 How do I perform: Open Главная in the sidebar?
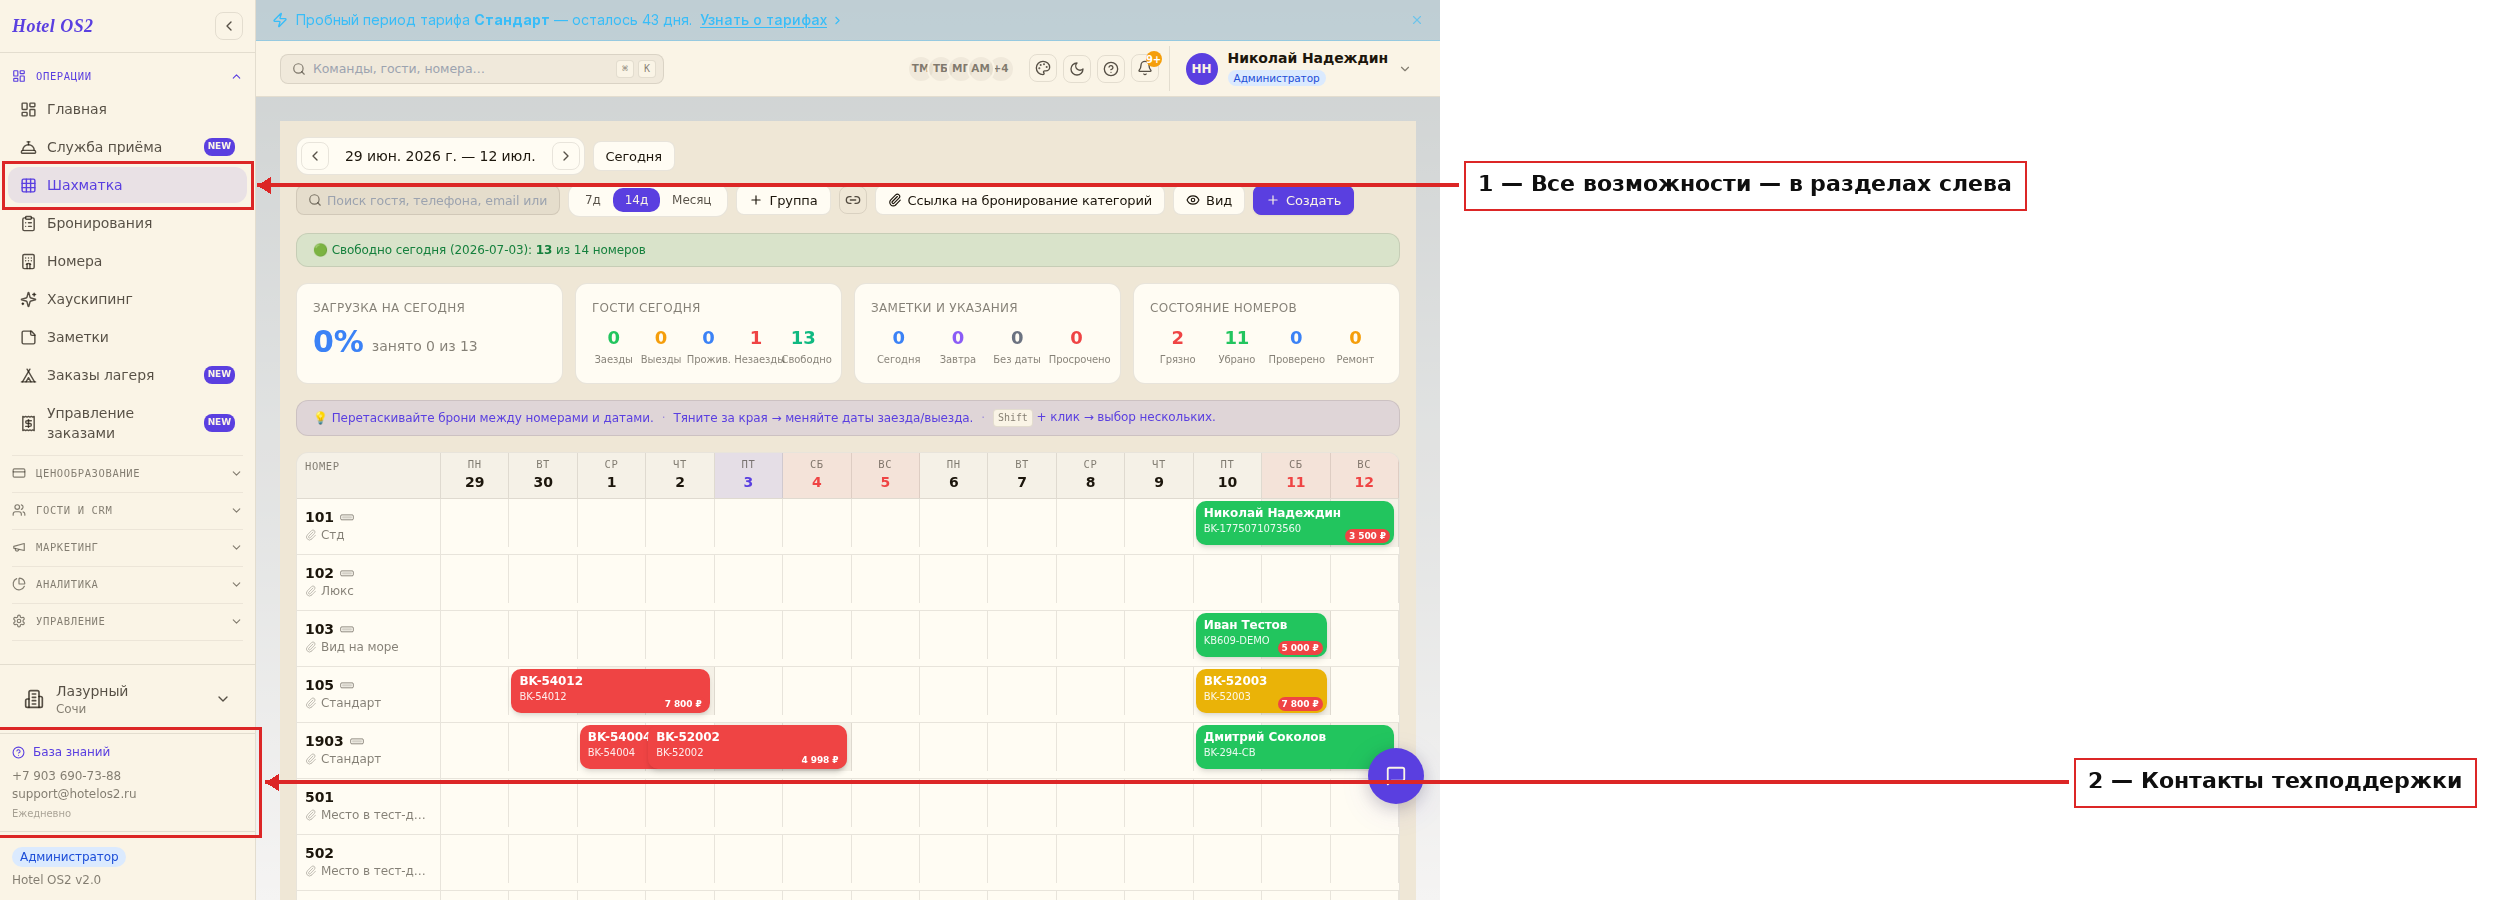[127, 109]
